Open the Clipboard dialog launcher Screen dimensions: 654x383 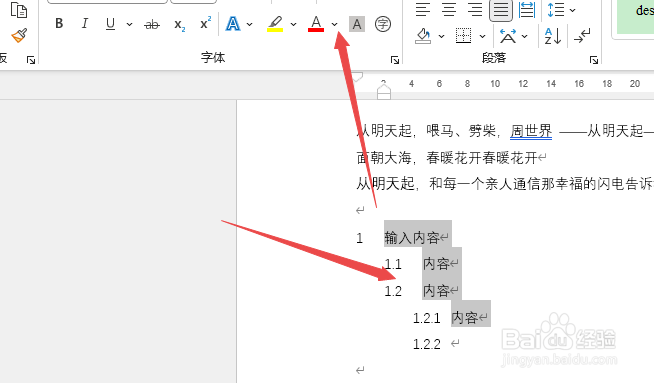[31, 60]
